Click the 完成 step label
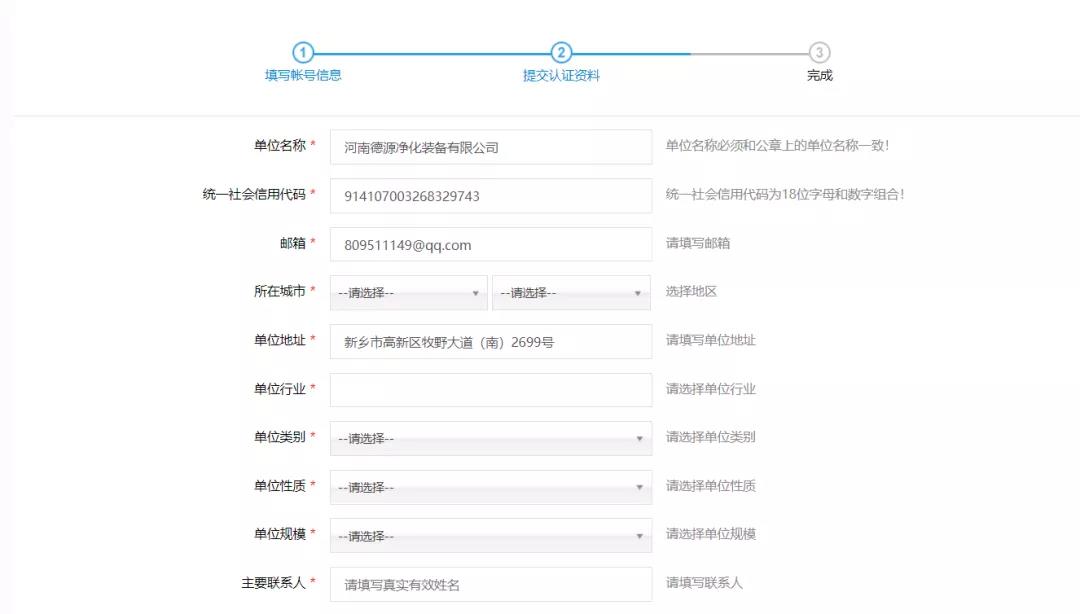This screenshot has width=1080, height=614. click(x=819, y=75)
